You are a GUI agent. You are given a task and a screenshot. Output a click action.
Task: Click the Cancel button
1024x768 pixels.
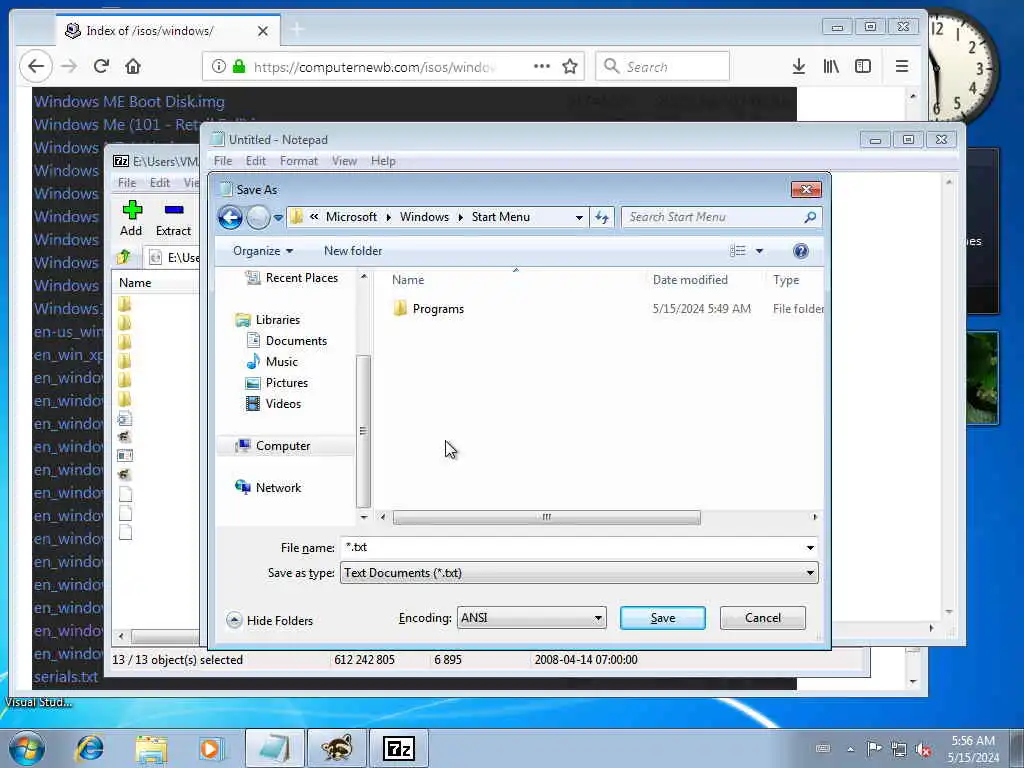click(763, 618)
